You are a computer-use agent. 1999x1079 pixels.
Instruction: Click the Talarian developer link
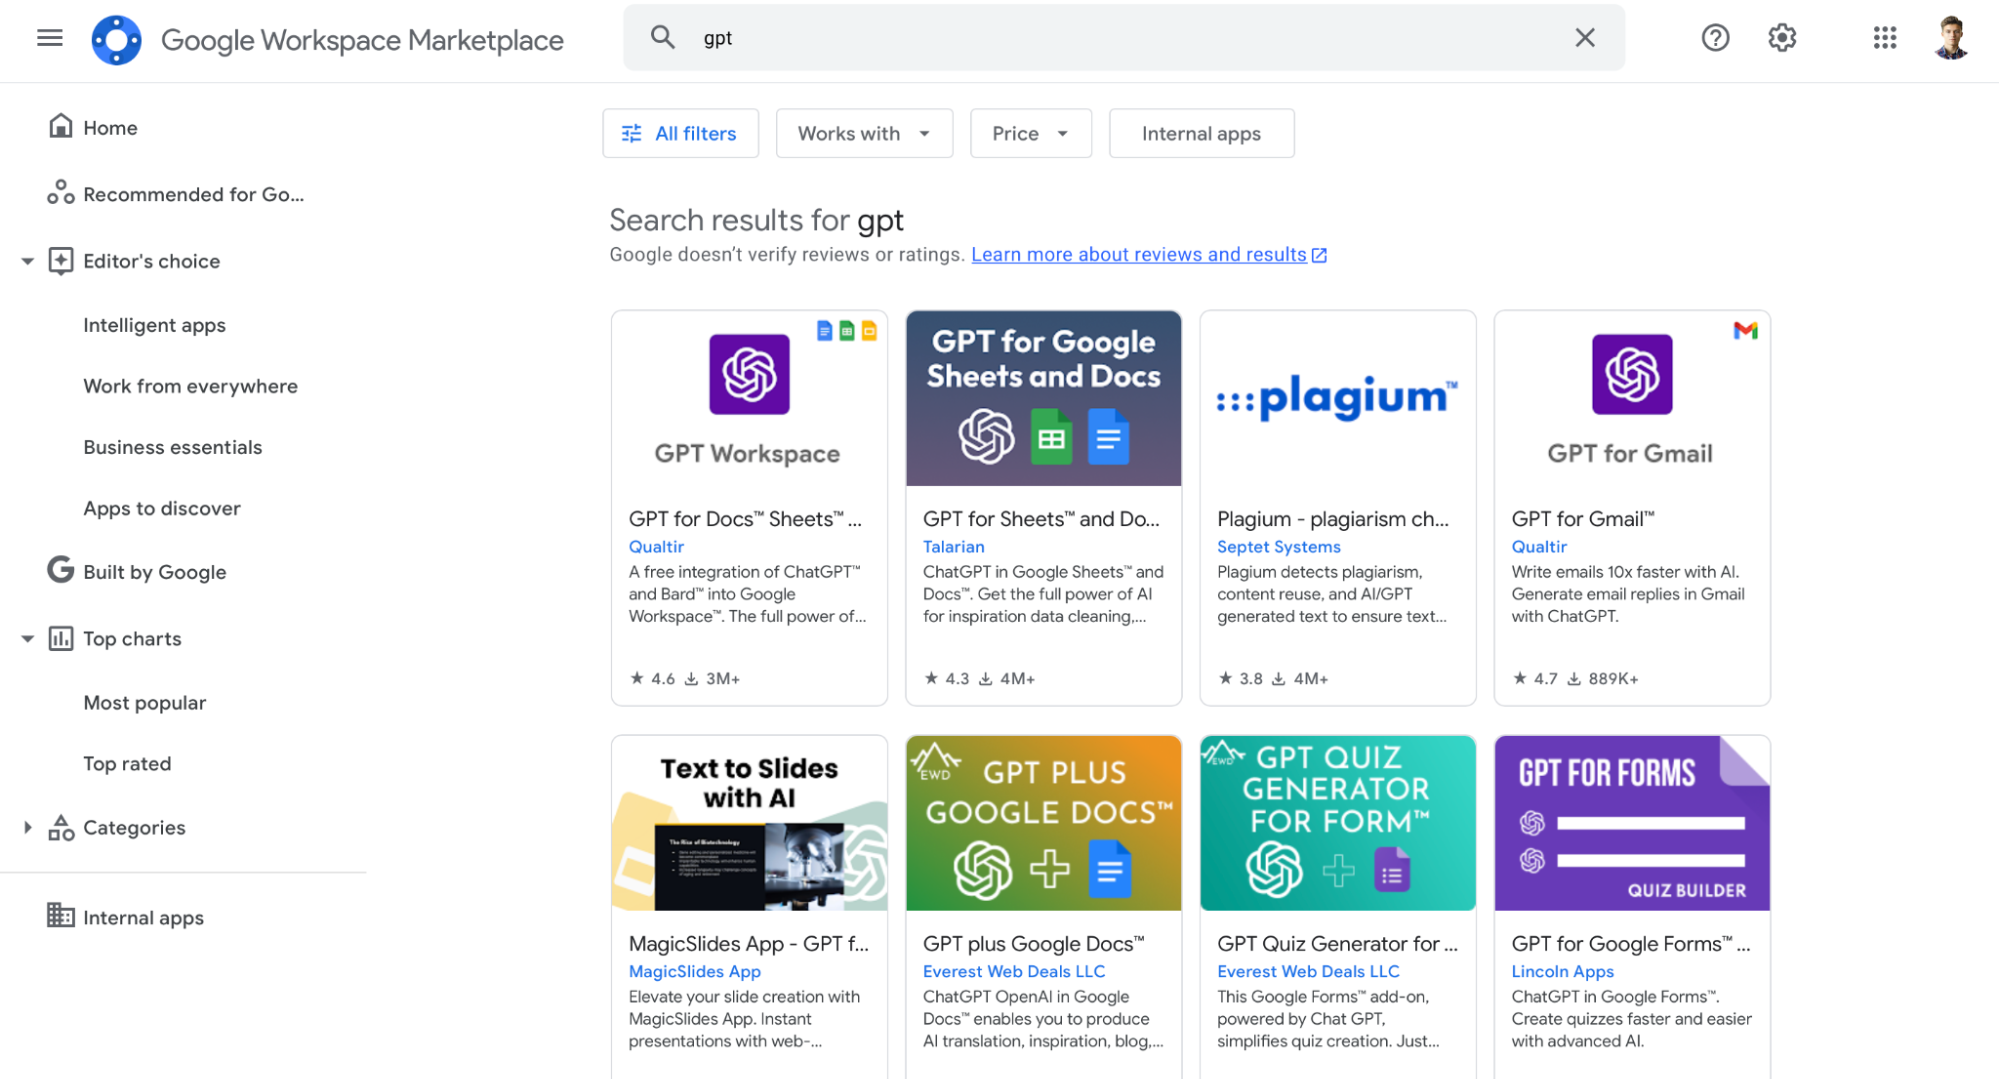[953, 547]
